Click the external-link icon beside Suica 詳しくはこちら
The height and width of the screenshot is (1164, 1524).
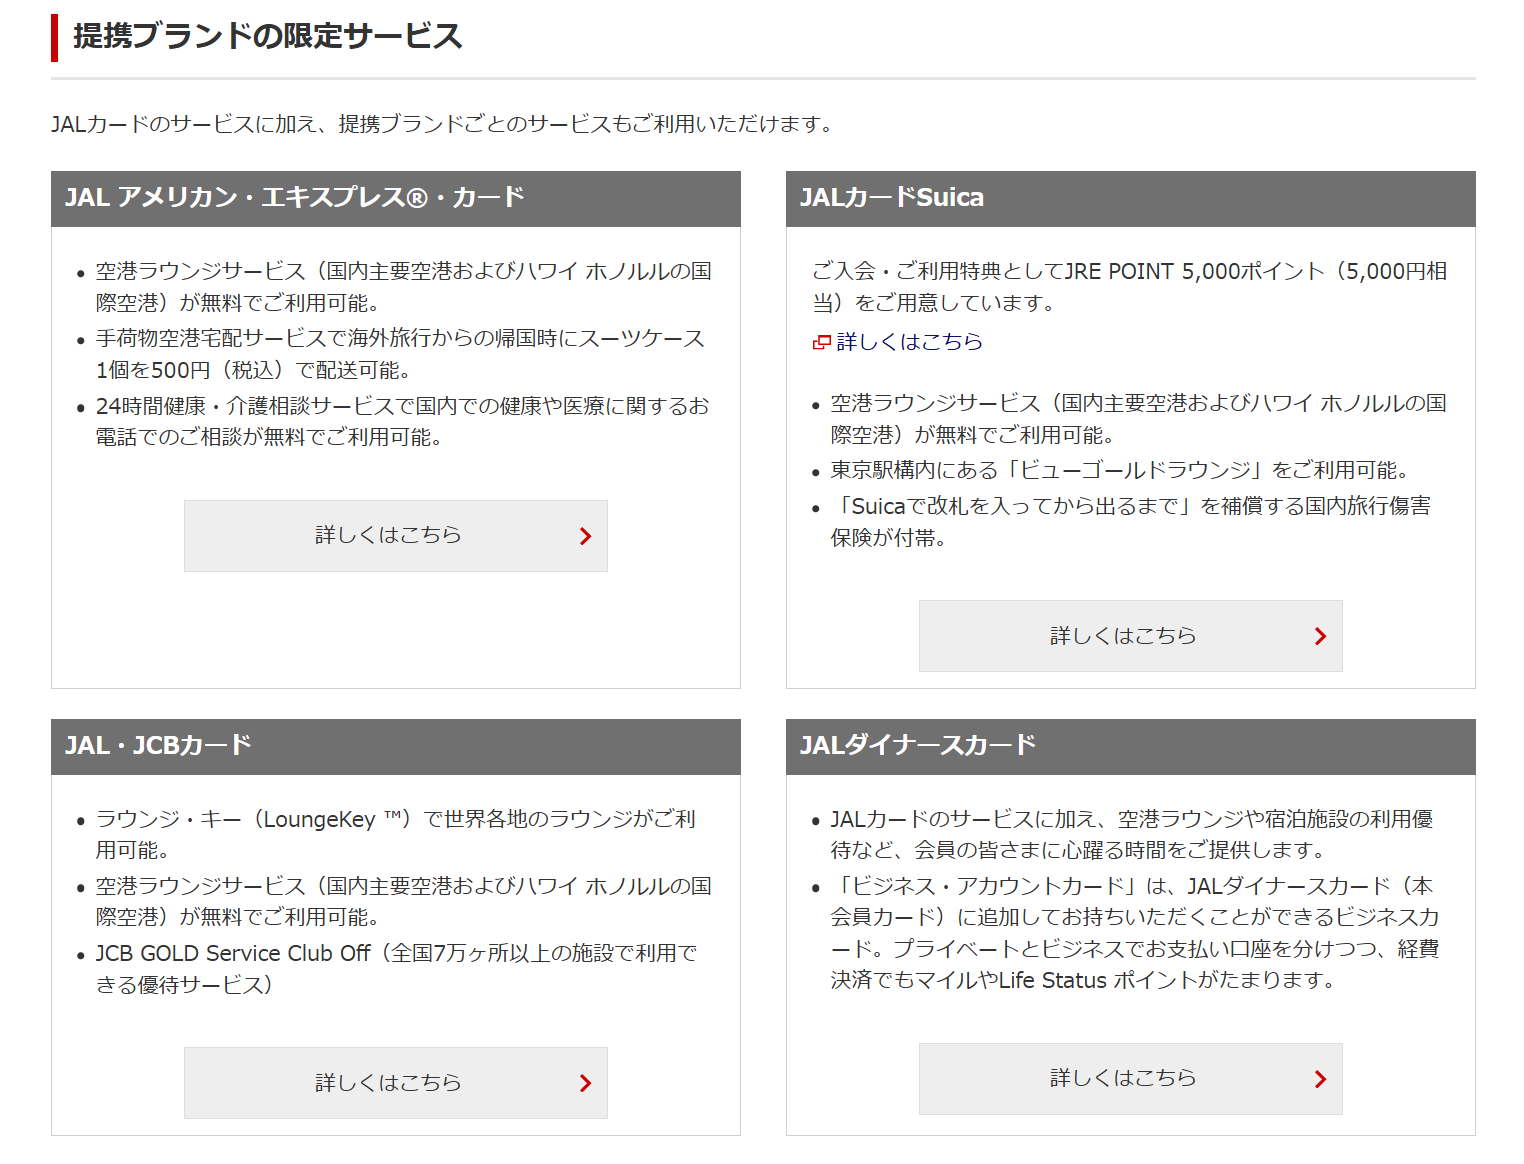(822, 342)
